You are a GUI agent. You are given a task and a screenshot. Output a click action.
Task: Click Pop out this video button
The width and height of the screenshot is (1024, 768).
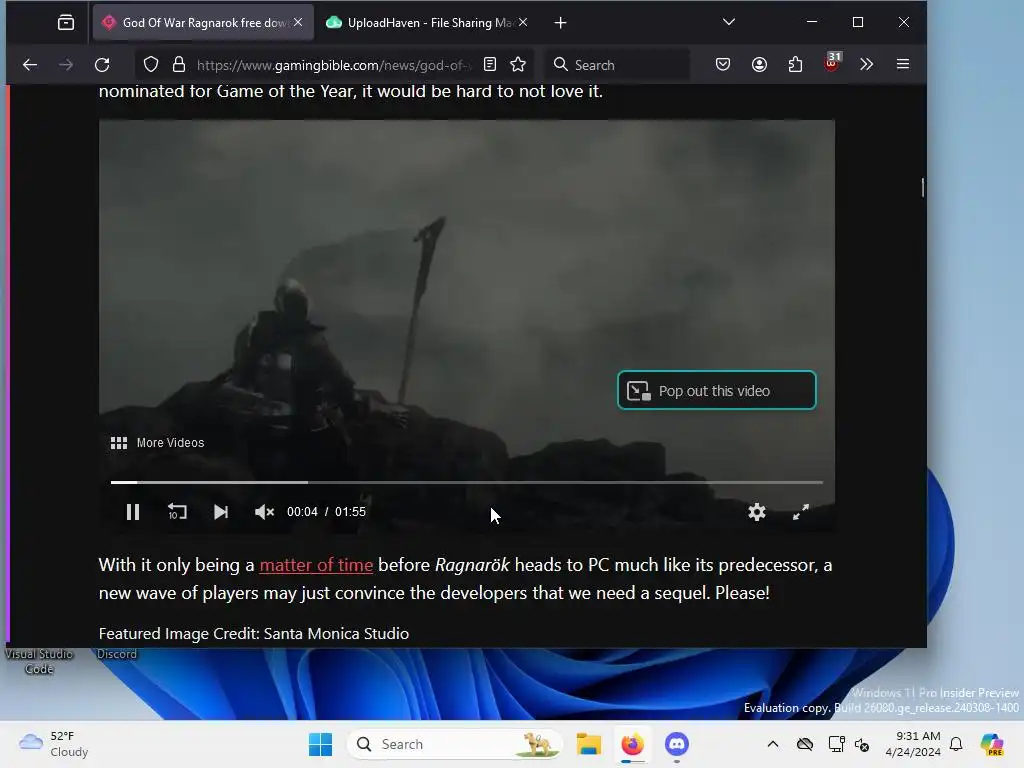coord(716,391)
